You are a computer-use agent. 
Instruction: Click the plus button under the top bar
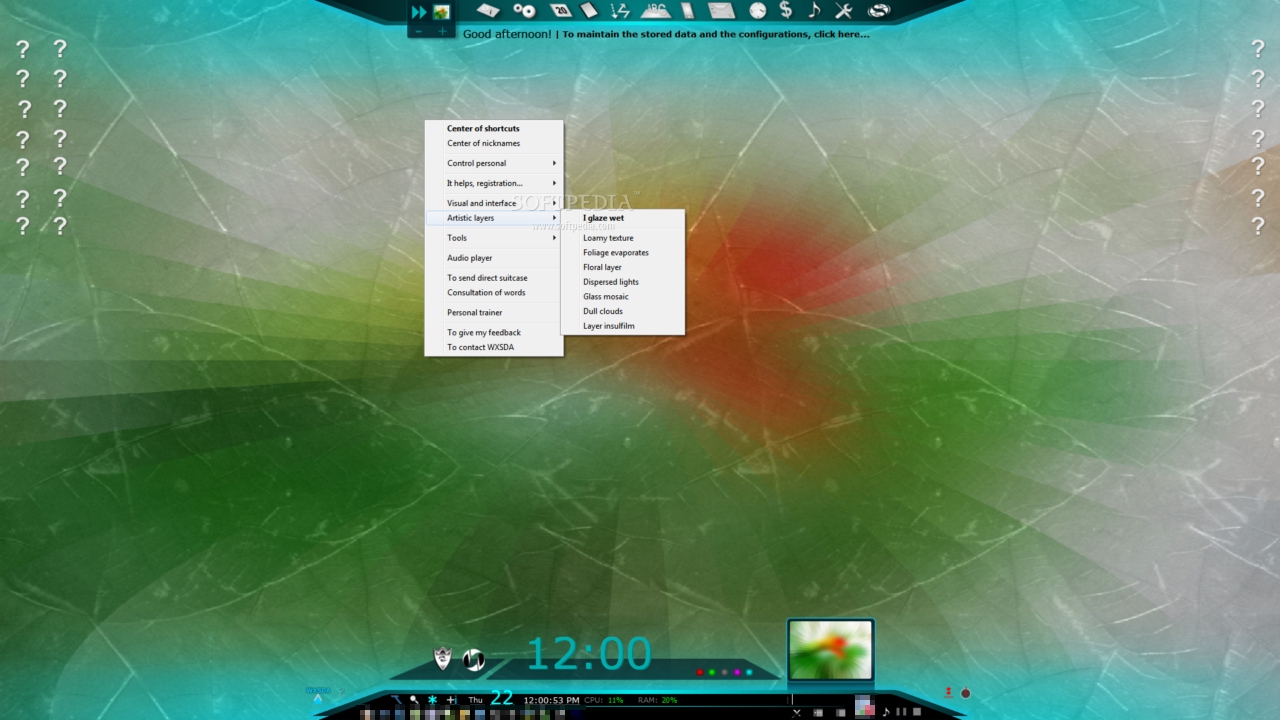[x=442, y=31]
